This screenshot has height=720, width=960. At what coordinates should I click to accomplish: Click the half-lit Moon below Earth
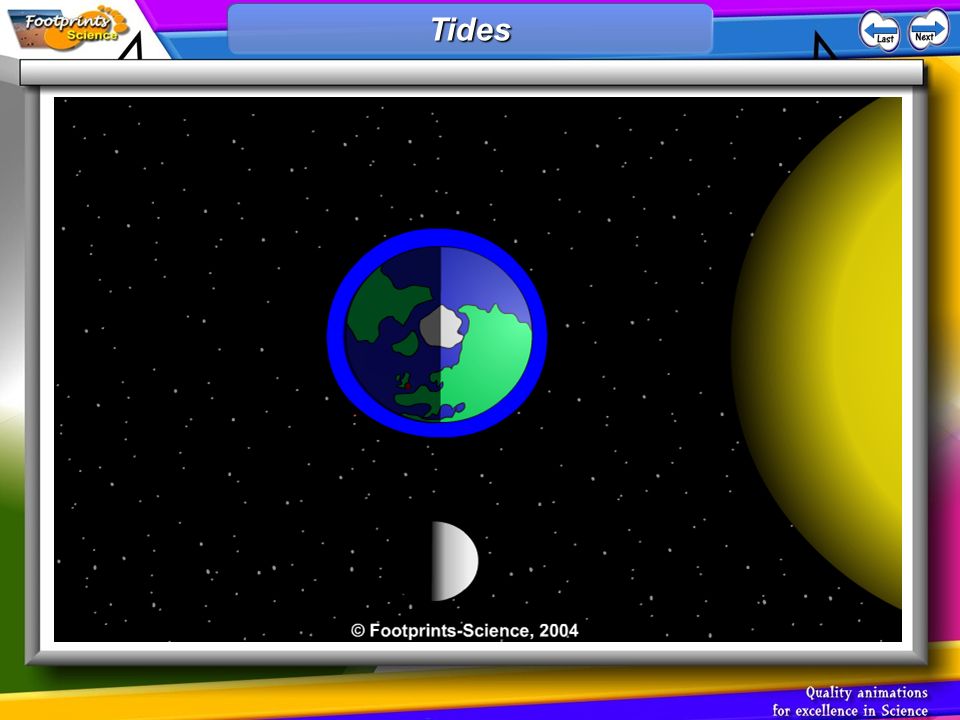coord(455,561)
